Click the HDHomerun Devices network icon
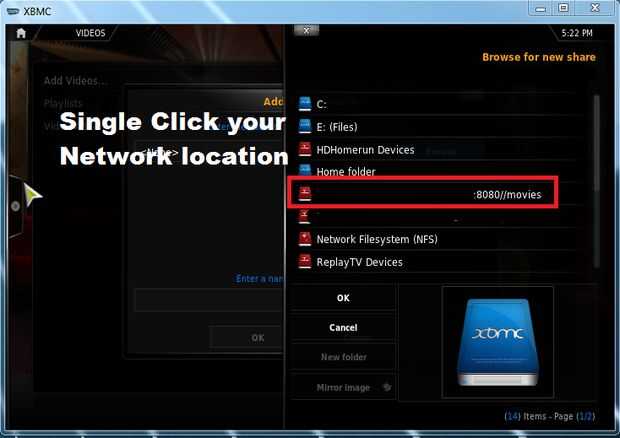This screenshot has height=438, width=620. click(305, 149)
